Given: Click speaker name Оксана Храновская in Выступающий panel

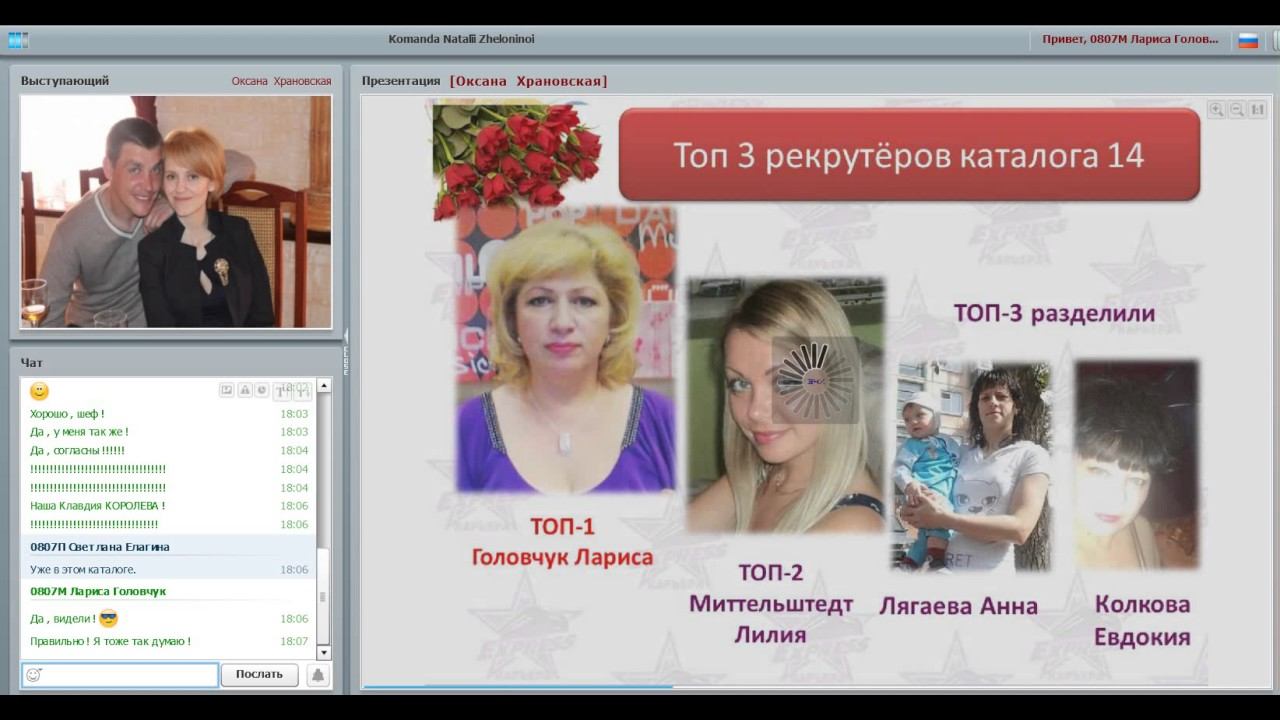Looking at the screenshot, I should coord(281,81).
